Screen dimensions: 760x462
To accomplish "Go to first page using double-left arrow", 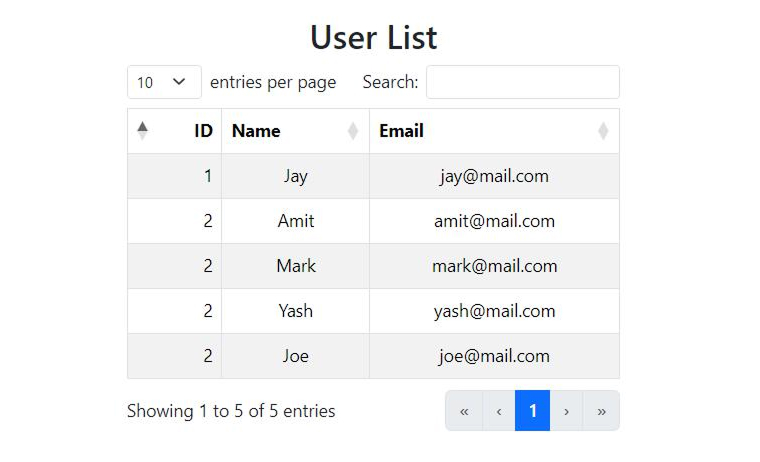I will click(464, 411).
